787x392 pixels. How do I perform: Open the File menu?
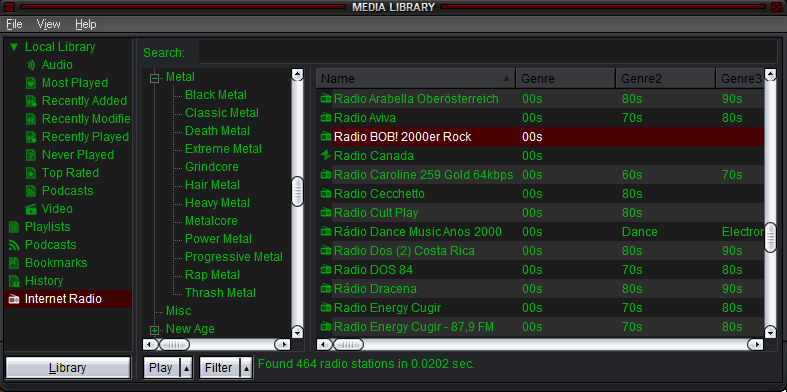tap(15, 24)
